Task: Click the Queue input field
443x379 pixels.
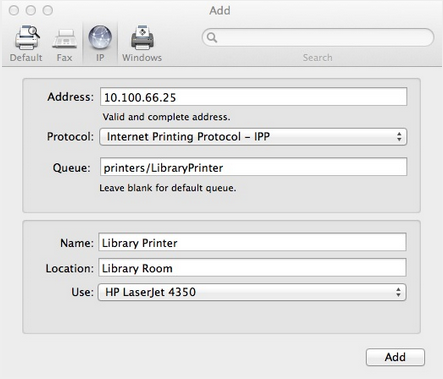Action: pyautogui.click(x=253, y=167)
